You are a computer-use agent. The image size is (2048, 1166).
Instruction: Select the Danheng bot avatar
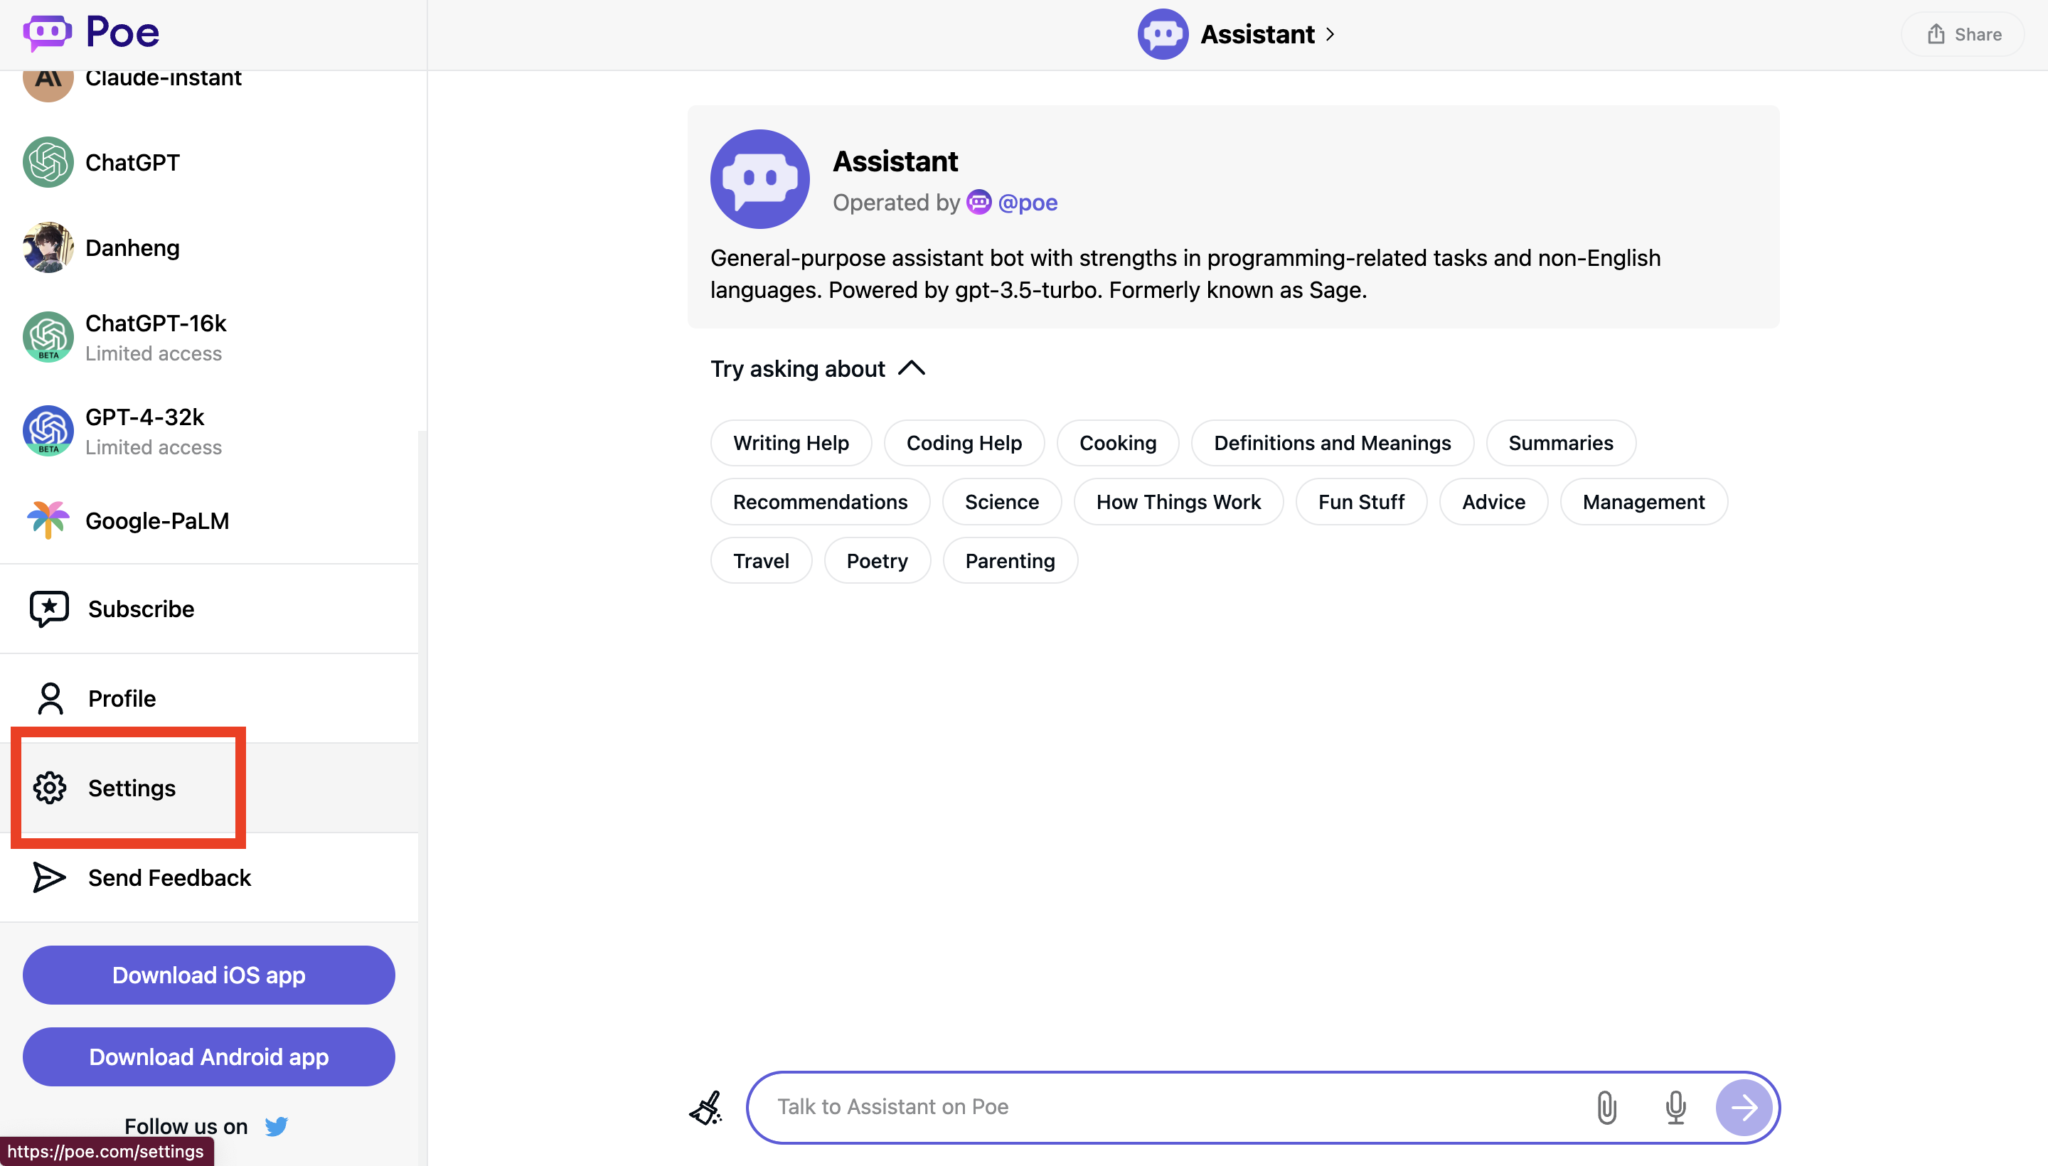coord(48,247)
